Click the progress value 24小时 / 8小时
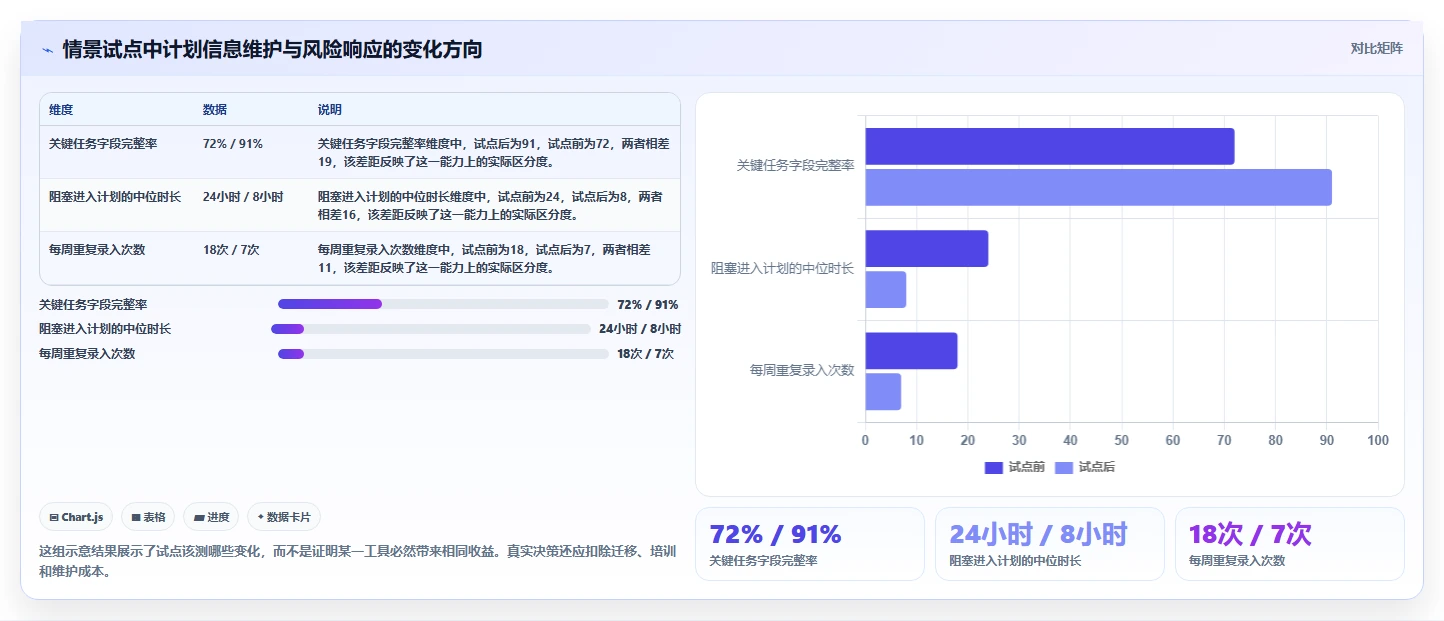The height and width of the screenshot is (621, 1444). (x=640, y=328)
